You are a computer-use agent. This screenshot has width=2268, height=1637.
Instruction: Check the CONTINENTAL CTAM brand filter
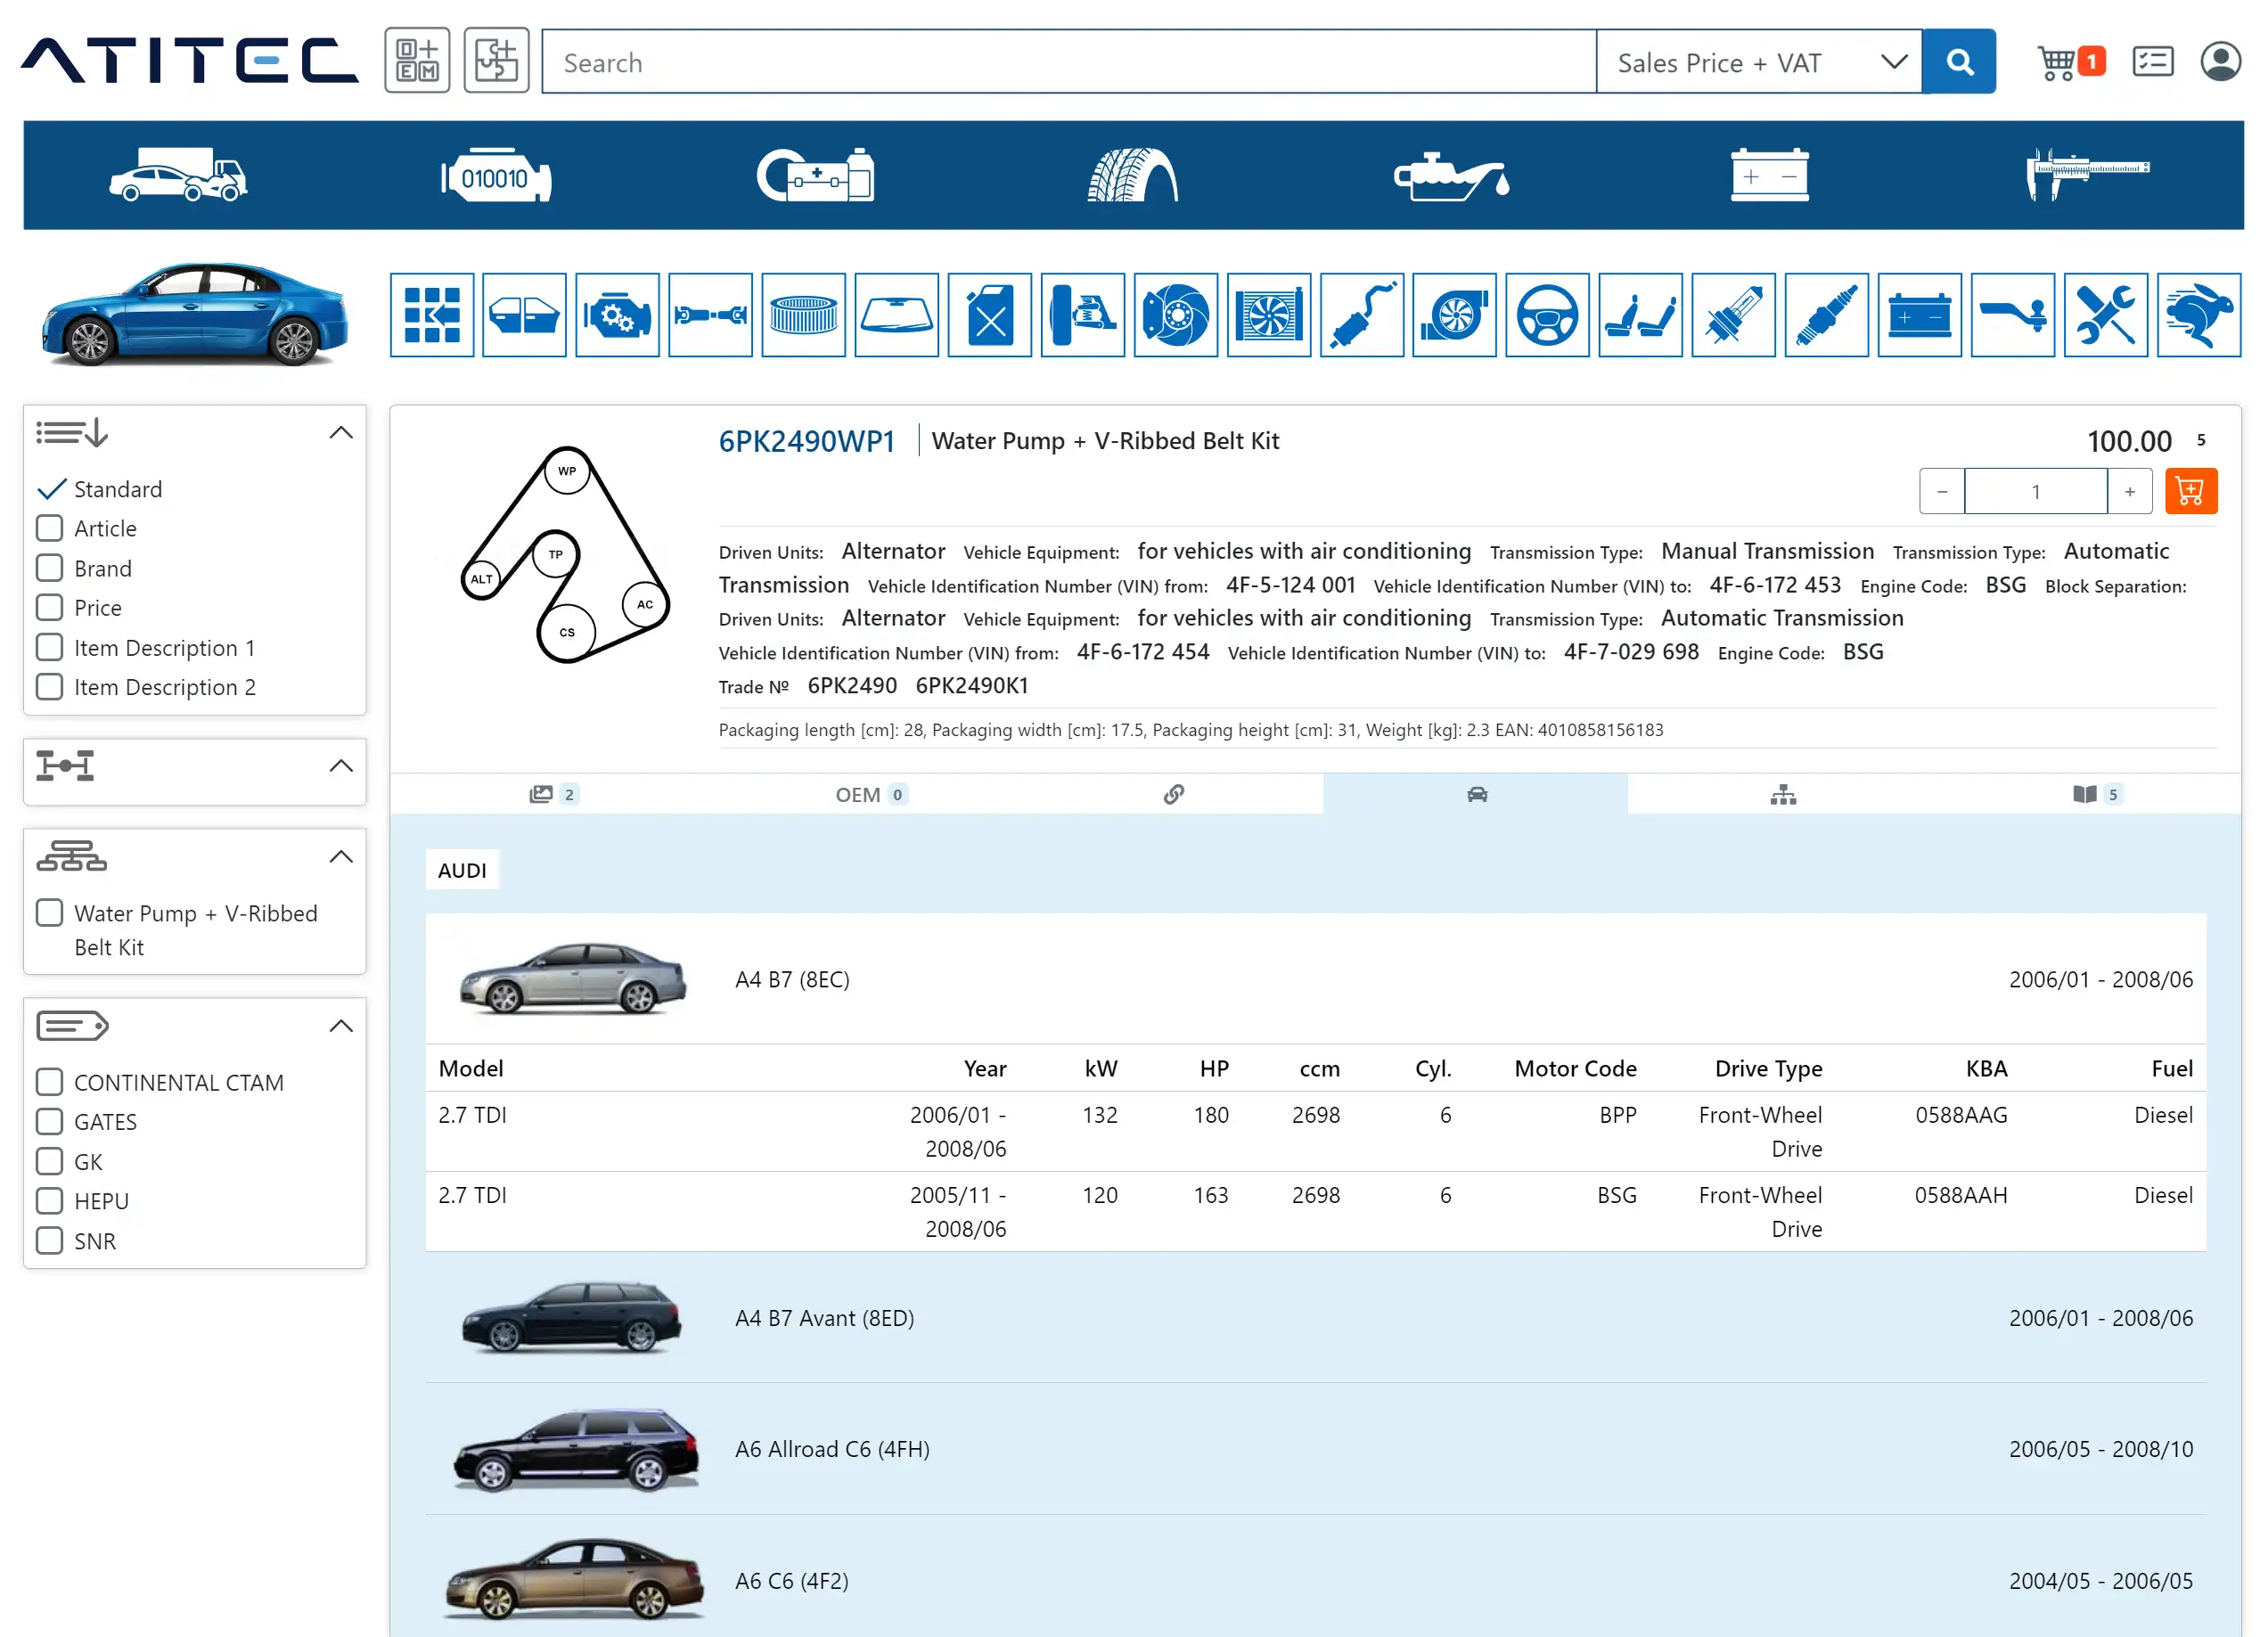point(50,1082)
